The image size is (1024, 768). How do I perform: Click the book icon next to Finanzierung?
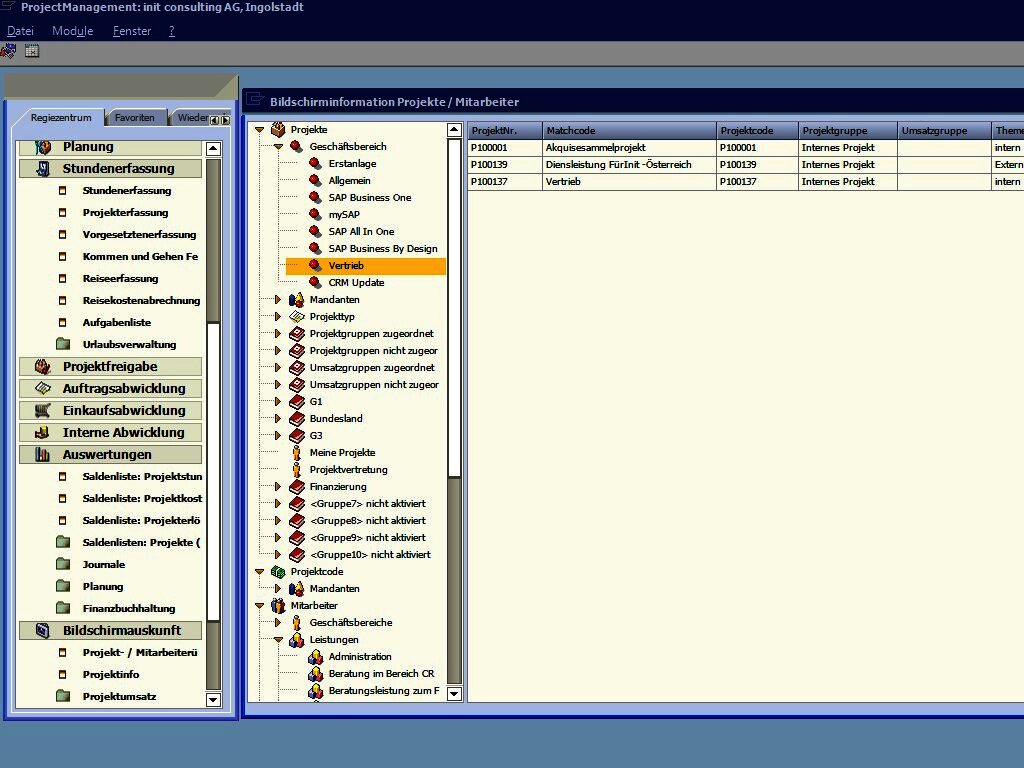tap(297, 487)
